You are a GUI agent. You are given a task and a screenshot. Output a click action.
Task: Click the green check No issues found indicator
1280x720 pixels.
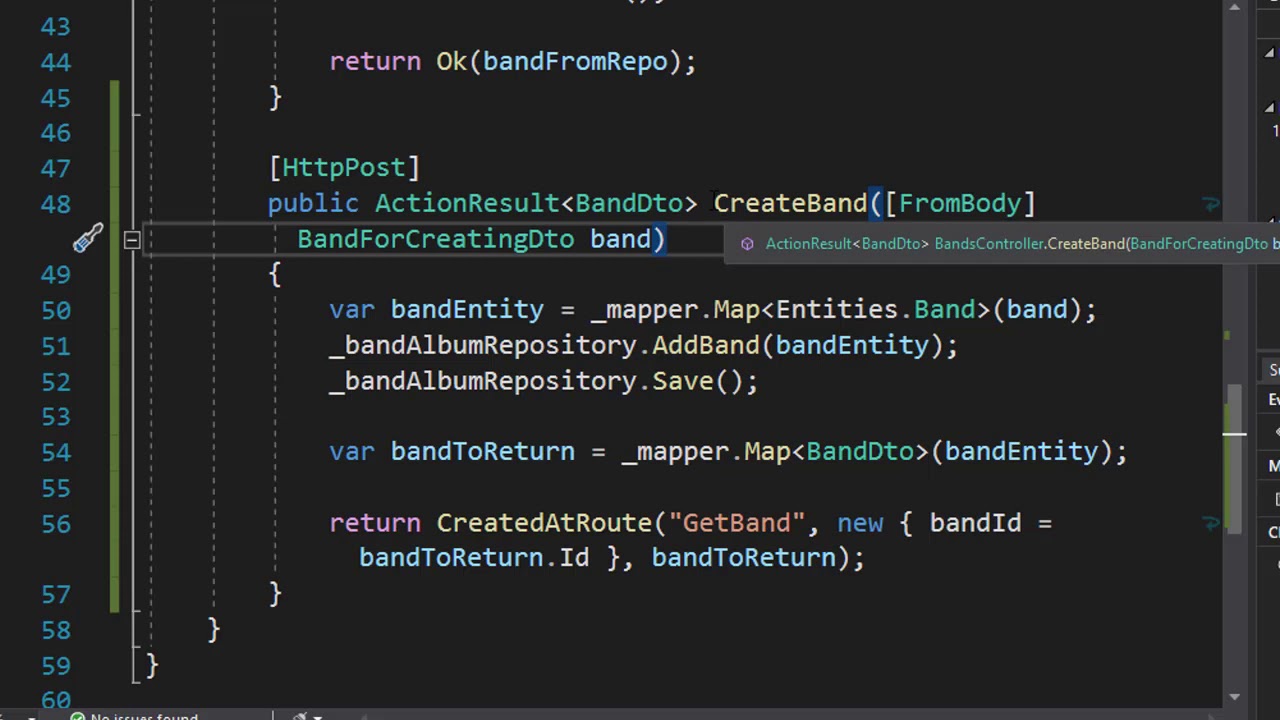tap(134, 716)
